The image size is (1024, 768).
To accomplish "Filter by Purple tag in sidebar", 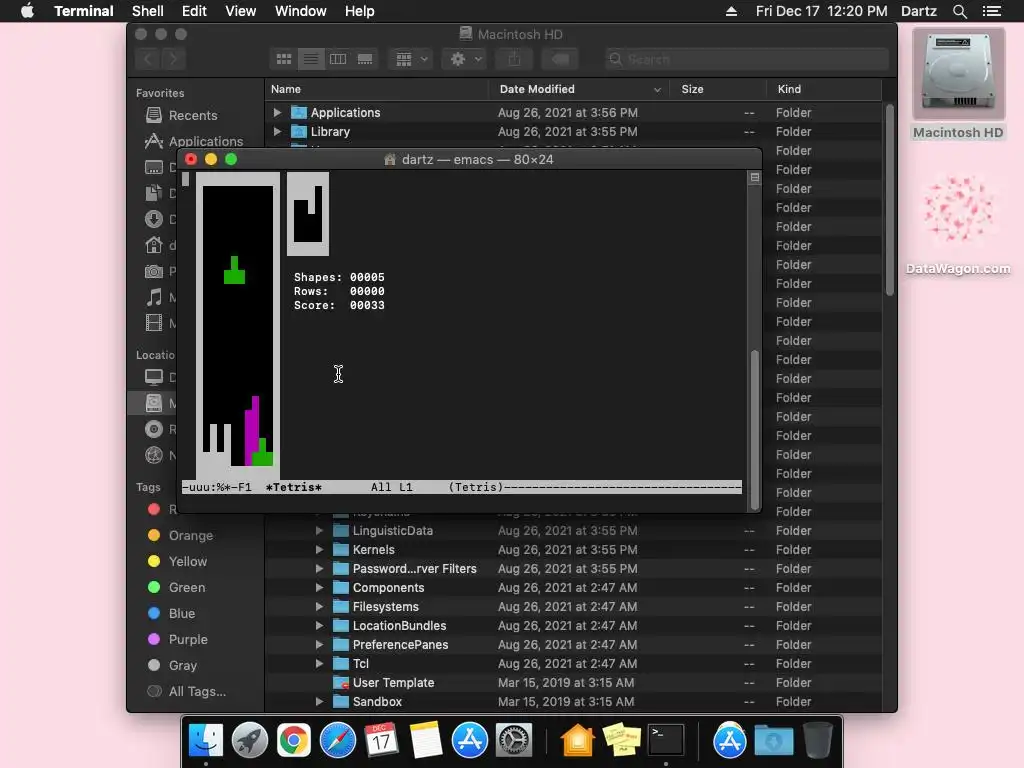I will (188, 639).
